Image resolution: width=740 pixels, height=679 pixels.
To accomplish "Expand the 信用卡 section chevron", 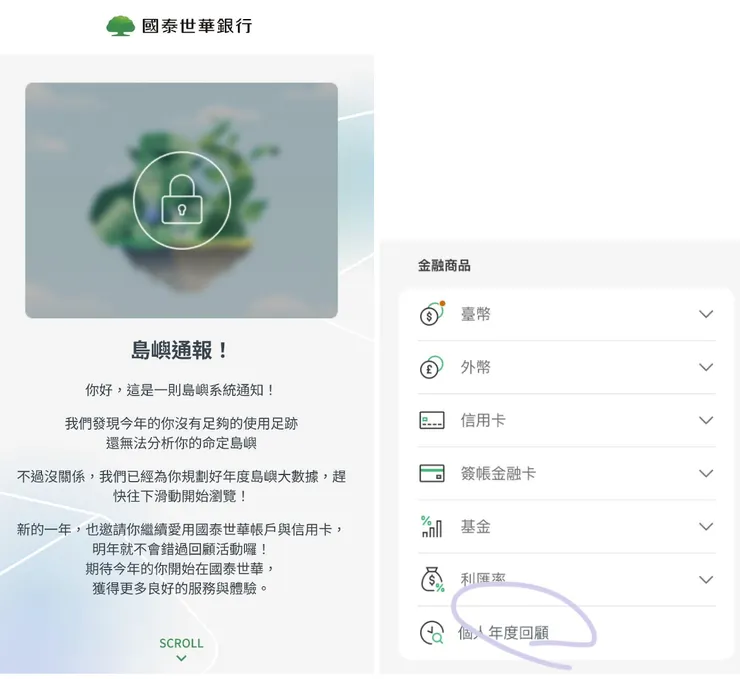I will point(706,420).
